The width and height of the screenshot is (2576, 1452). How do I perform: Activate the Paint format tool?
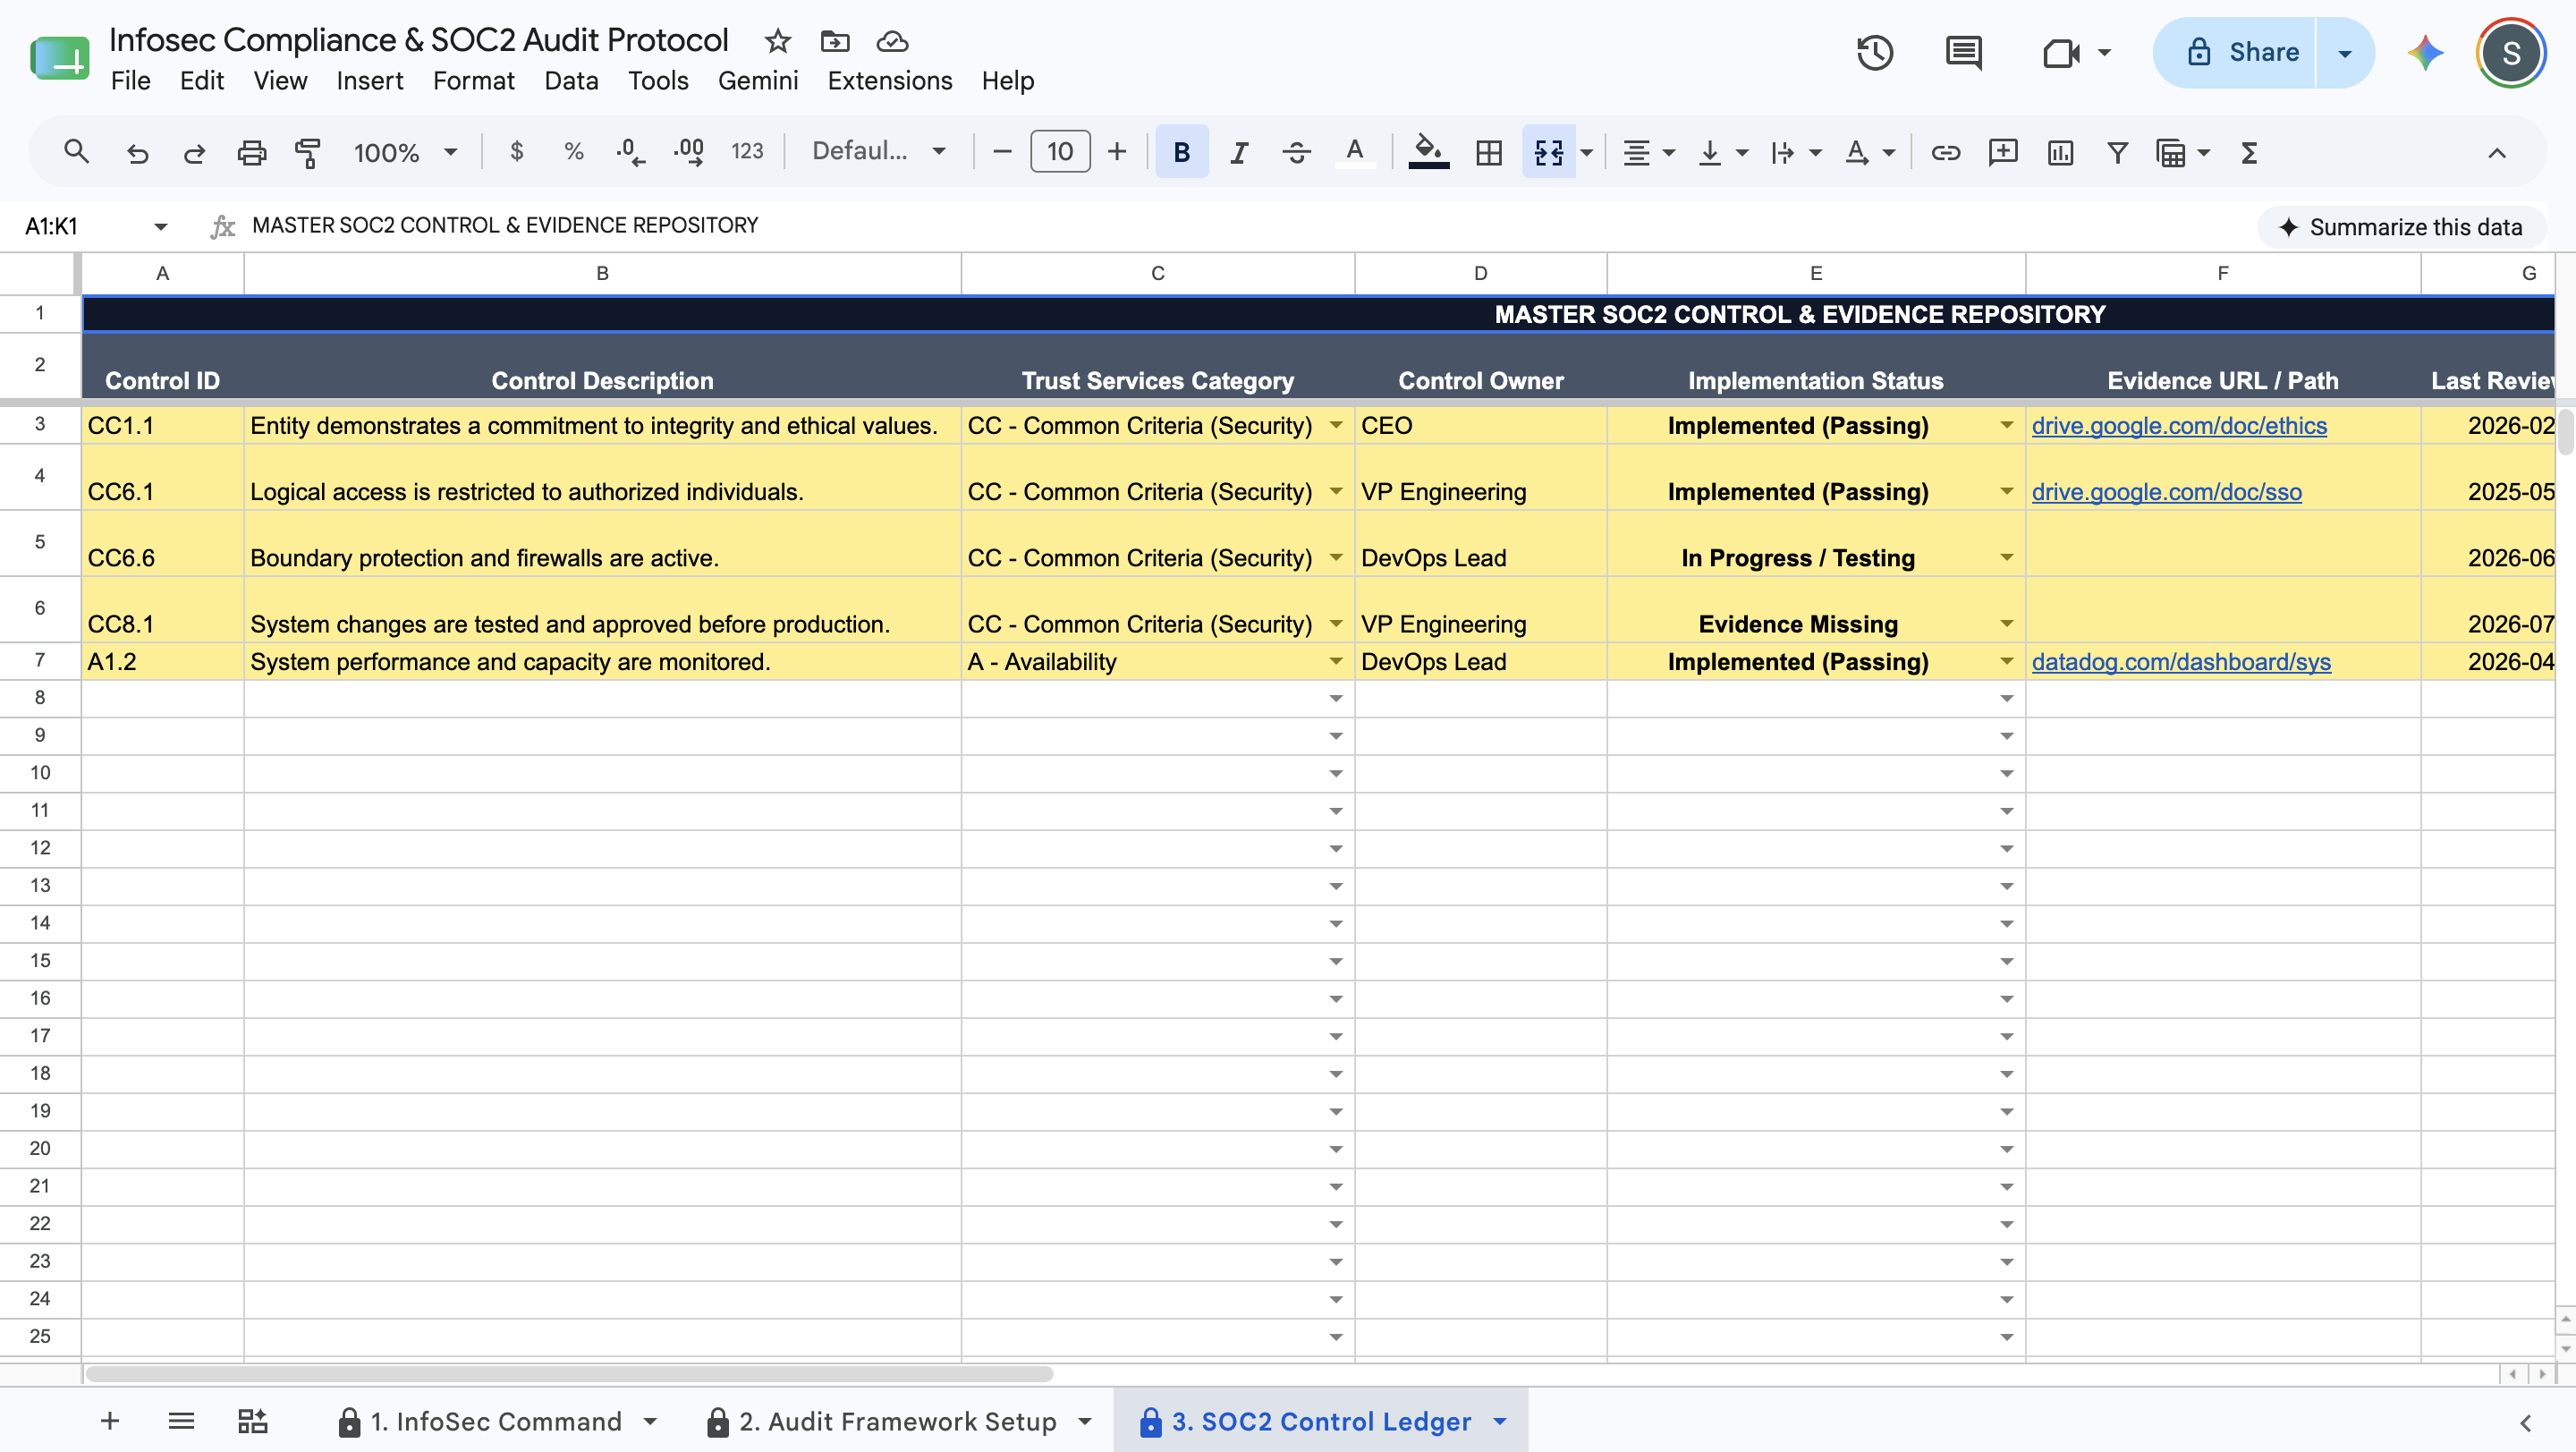[308, 152]
